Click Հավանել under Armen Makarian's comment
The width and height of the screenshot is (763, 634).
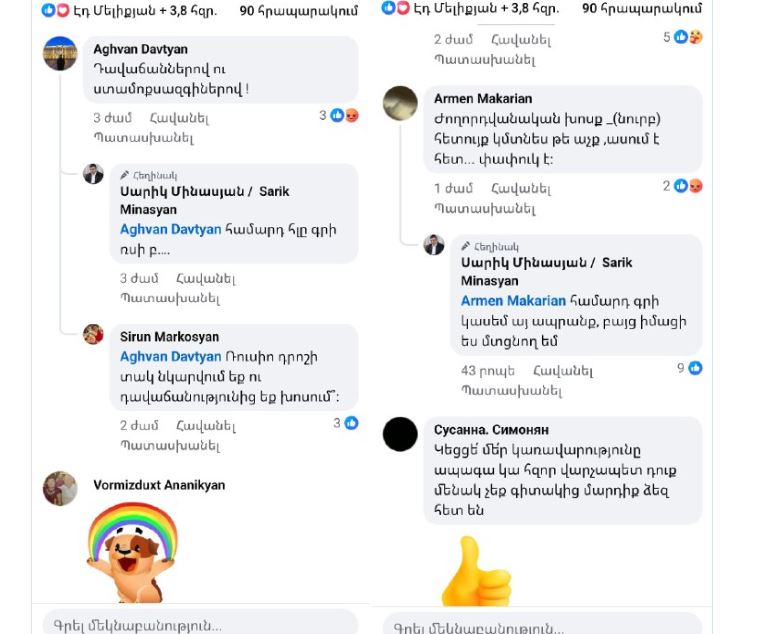coord(521,188)
